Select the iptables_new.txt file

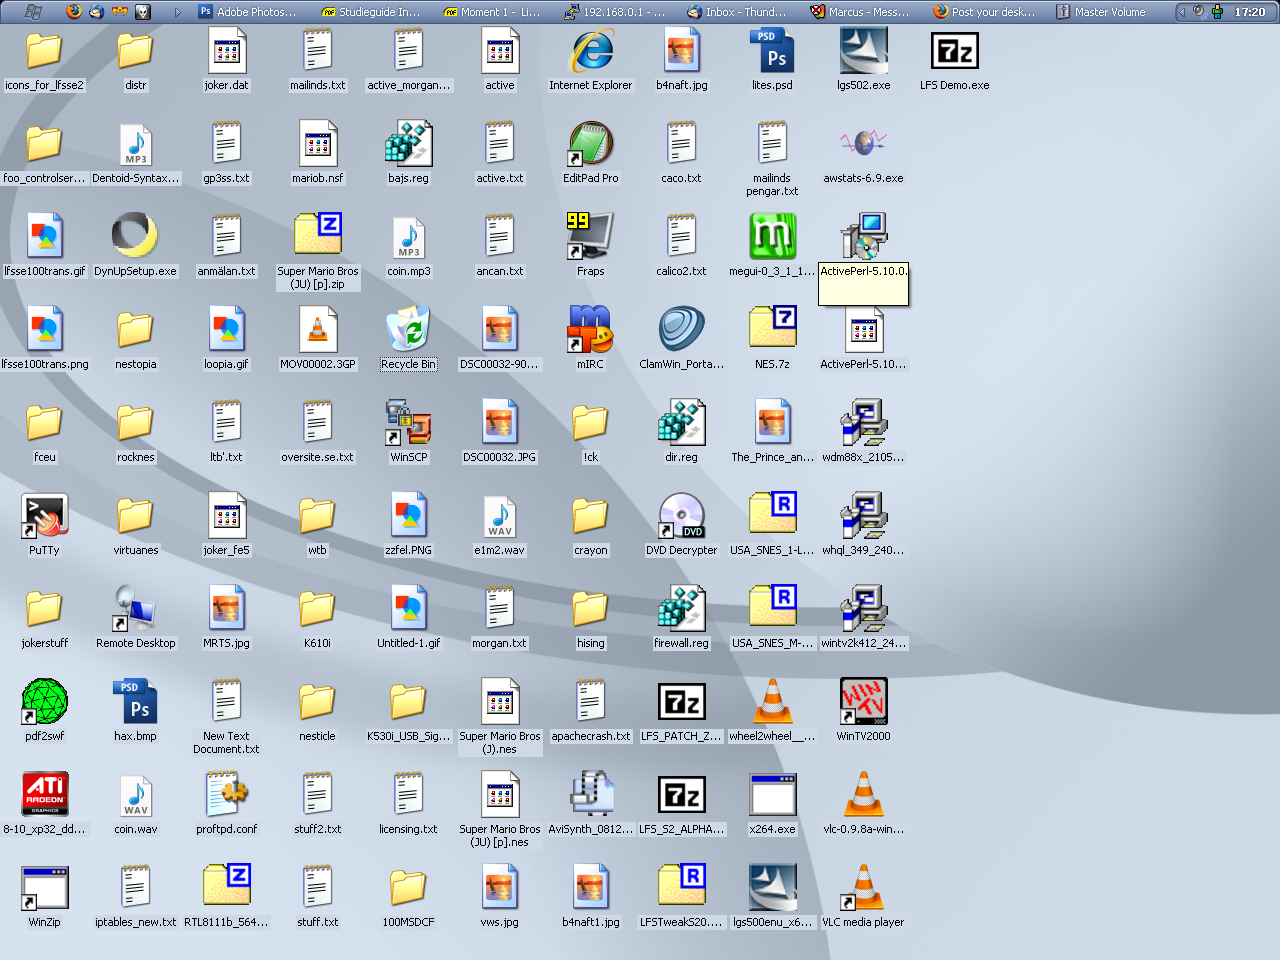click(135, 888)
